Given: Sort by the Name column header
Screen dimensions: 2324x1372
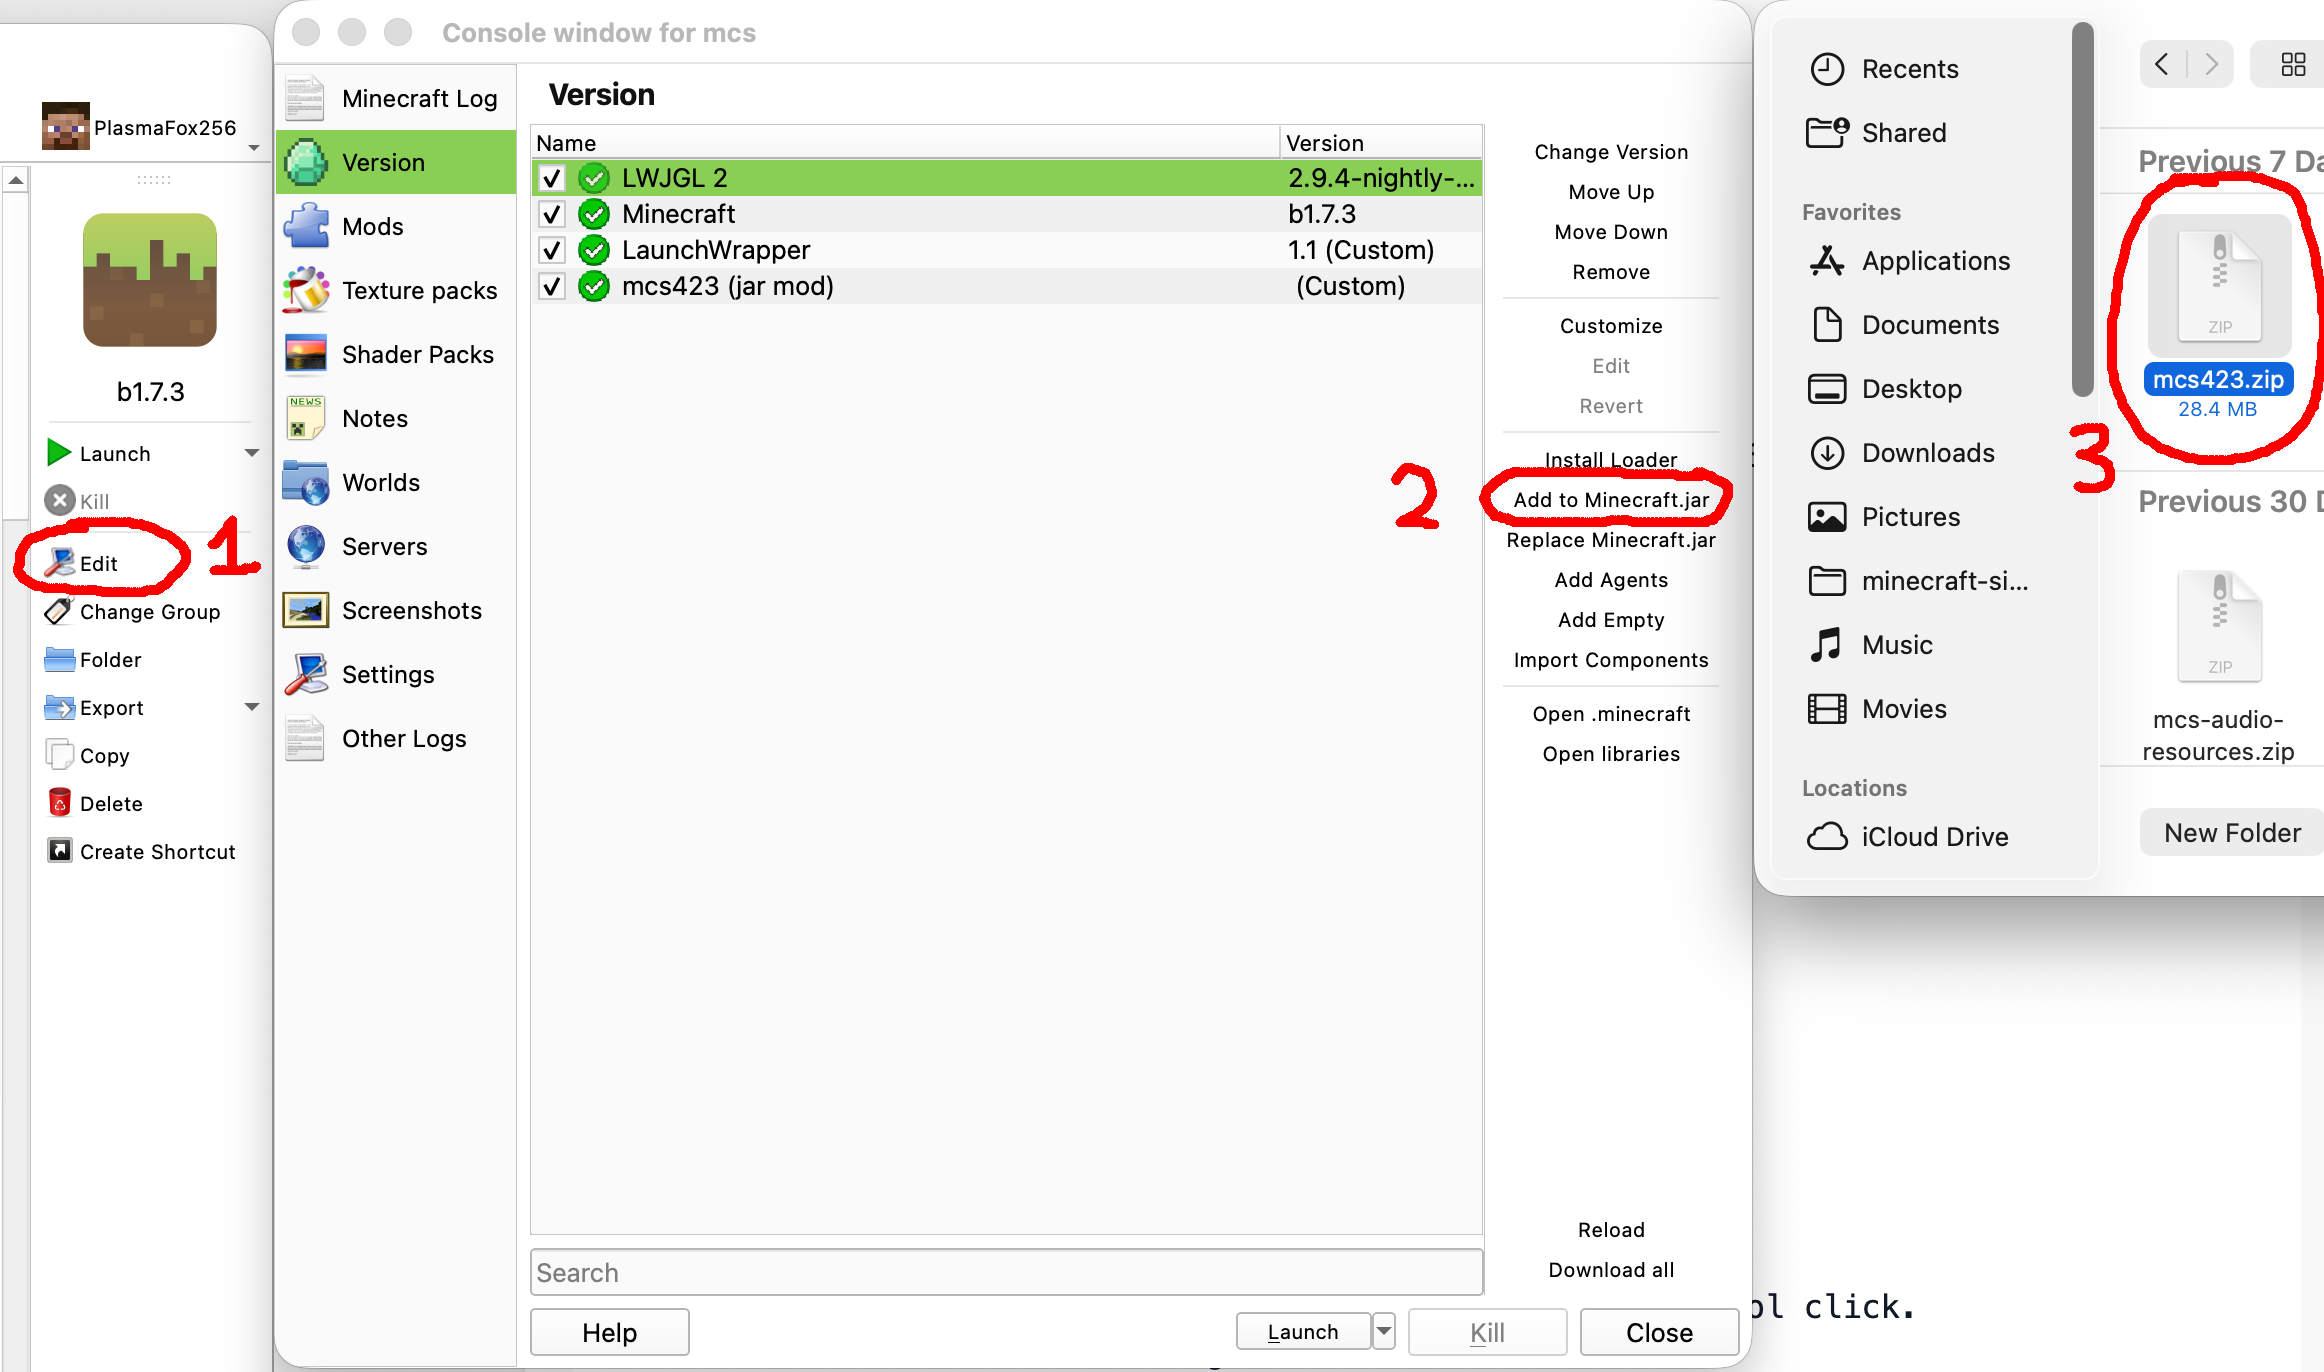Looking at the screenshot, I should pos(906,143).
